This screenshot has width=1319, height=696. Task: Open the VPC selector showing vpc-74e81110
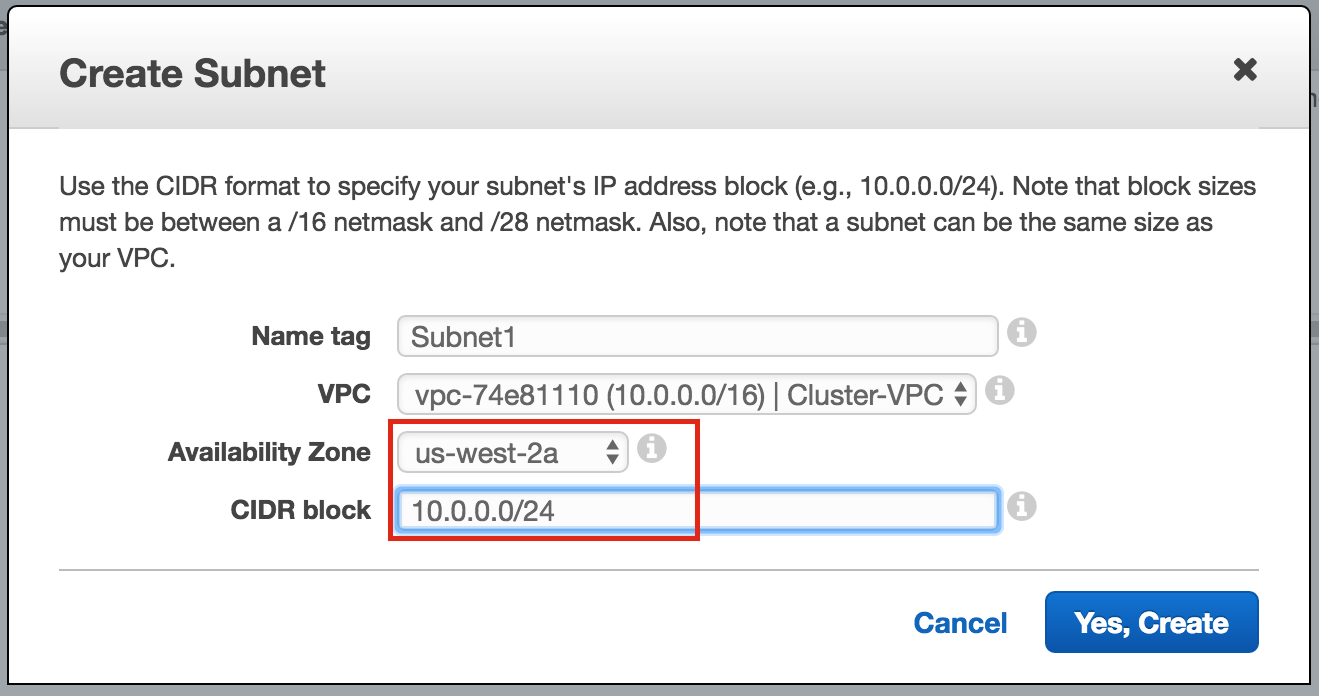tap(686, 394)
